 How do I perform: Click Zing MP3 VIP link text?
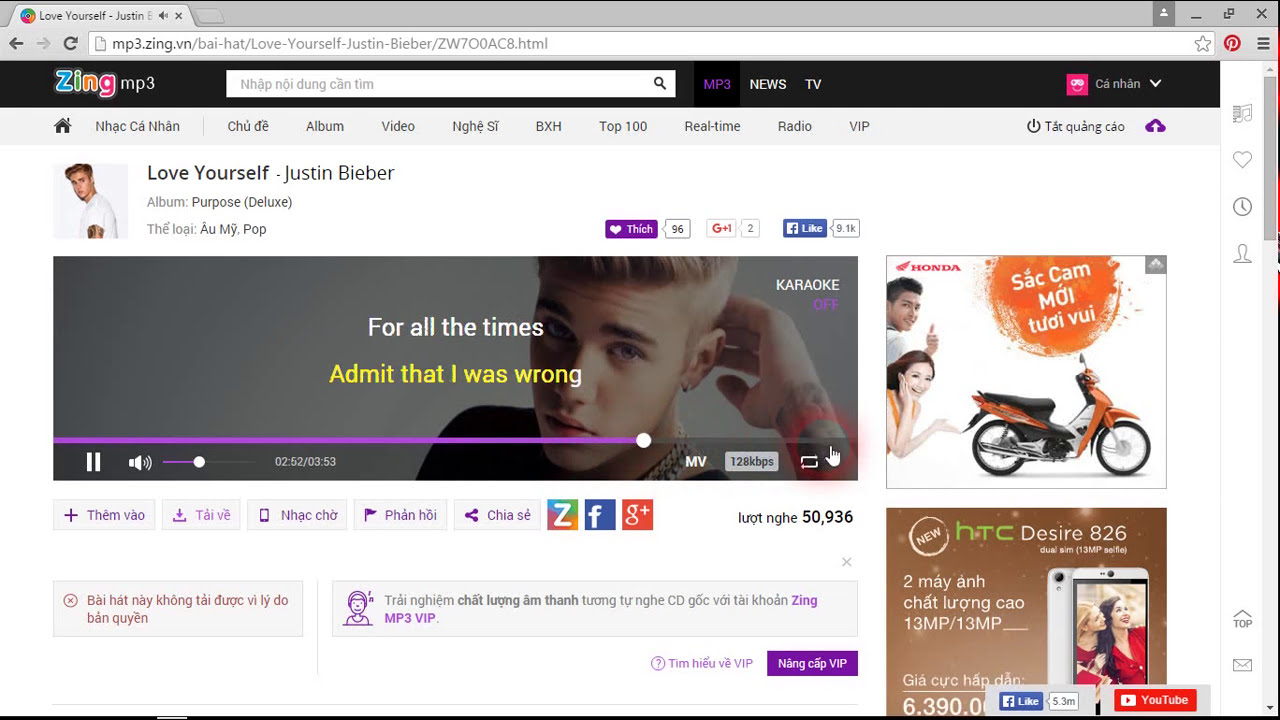pyautogui.click(x=601, y=609)
